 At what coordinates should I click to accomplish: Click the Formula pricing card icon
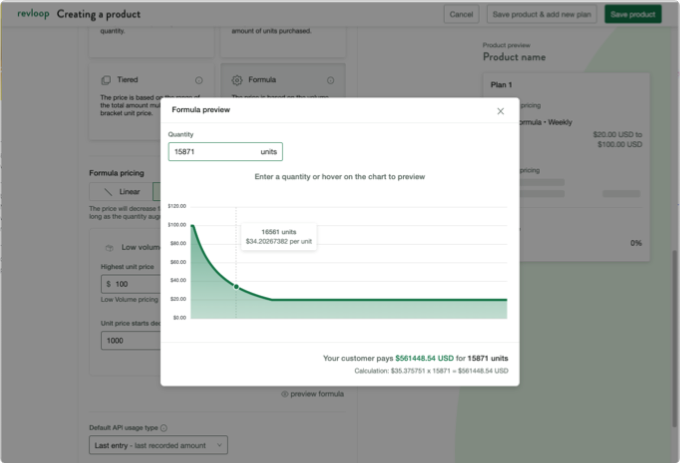237,80
